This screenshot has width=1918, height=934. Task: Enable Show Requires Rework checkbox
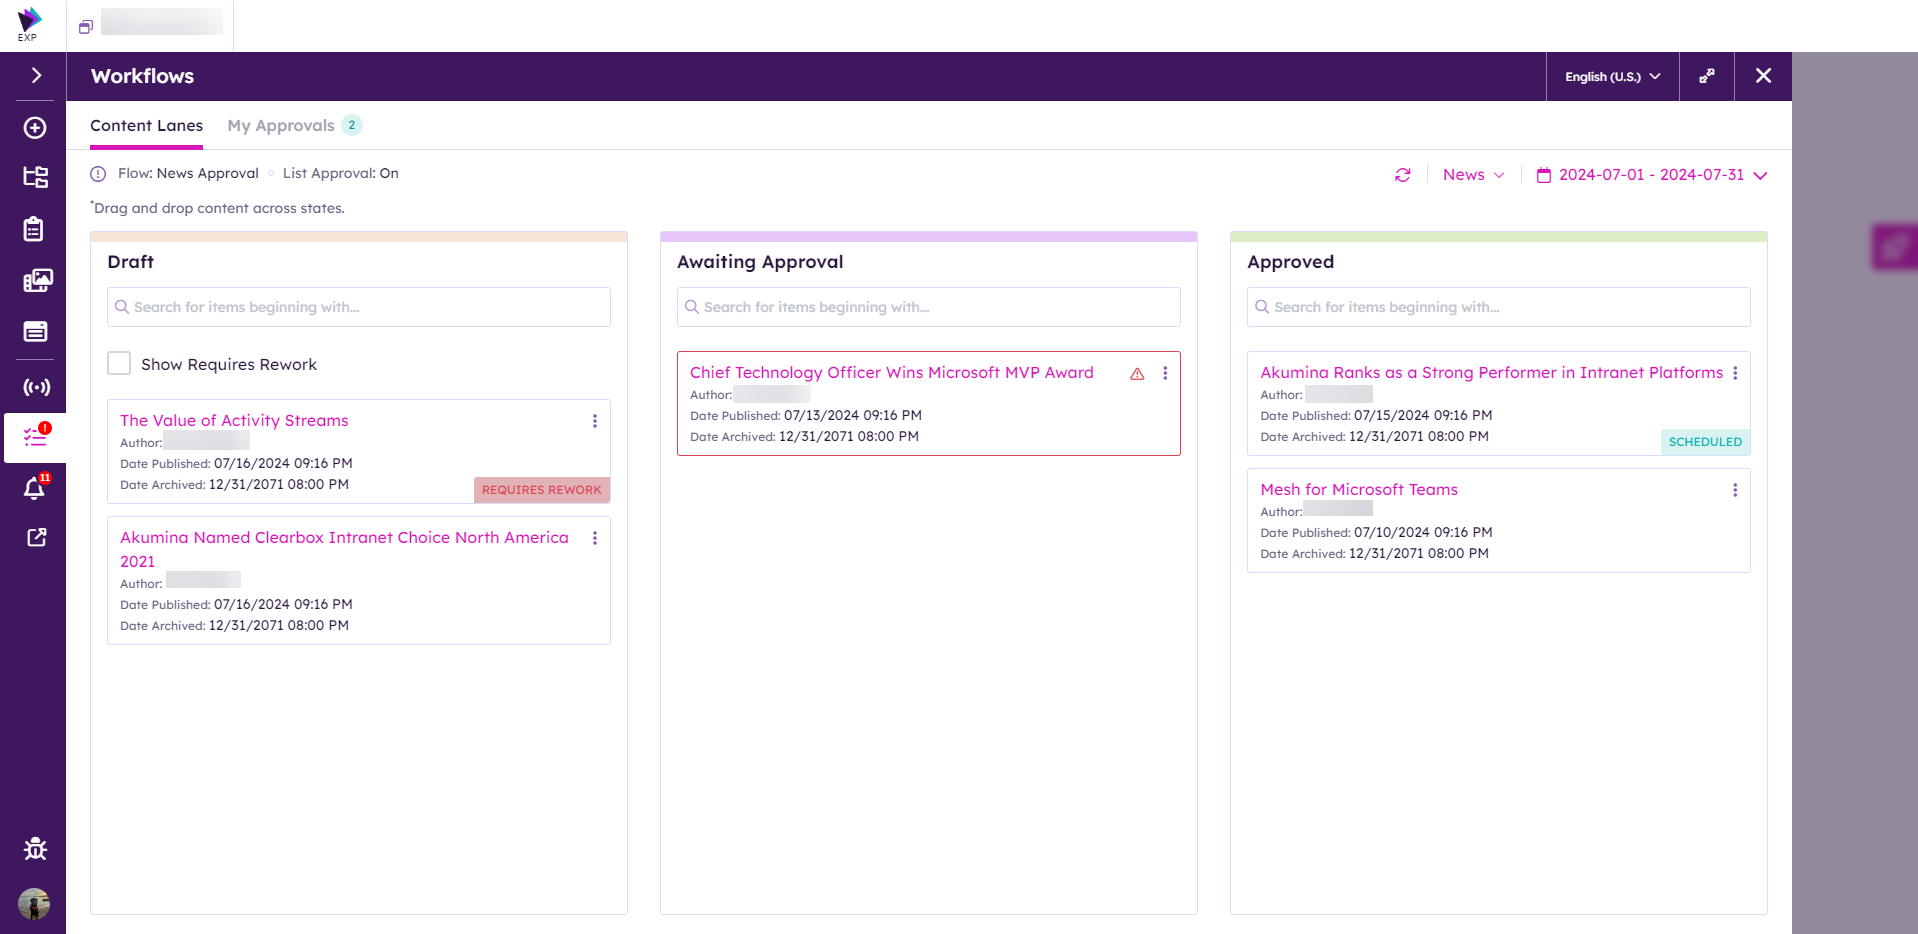click(x=119, y=364)
